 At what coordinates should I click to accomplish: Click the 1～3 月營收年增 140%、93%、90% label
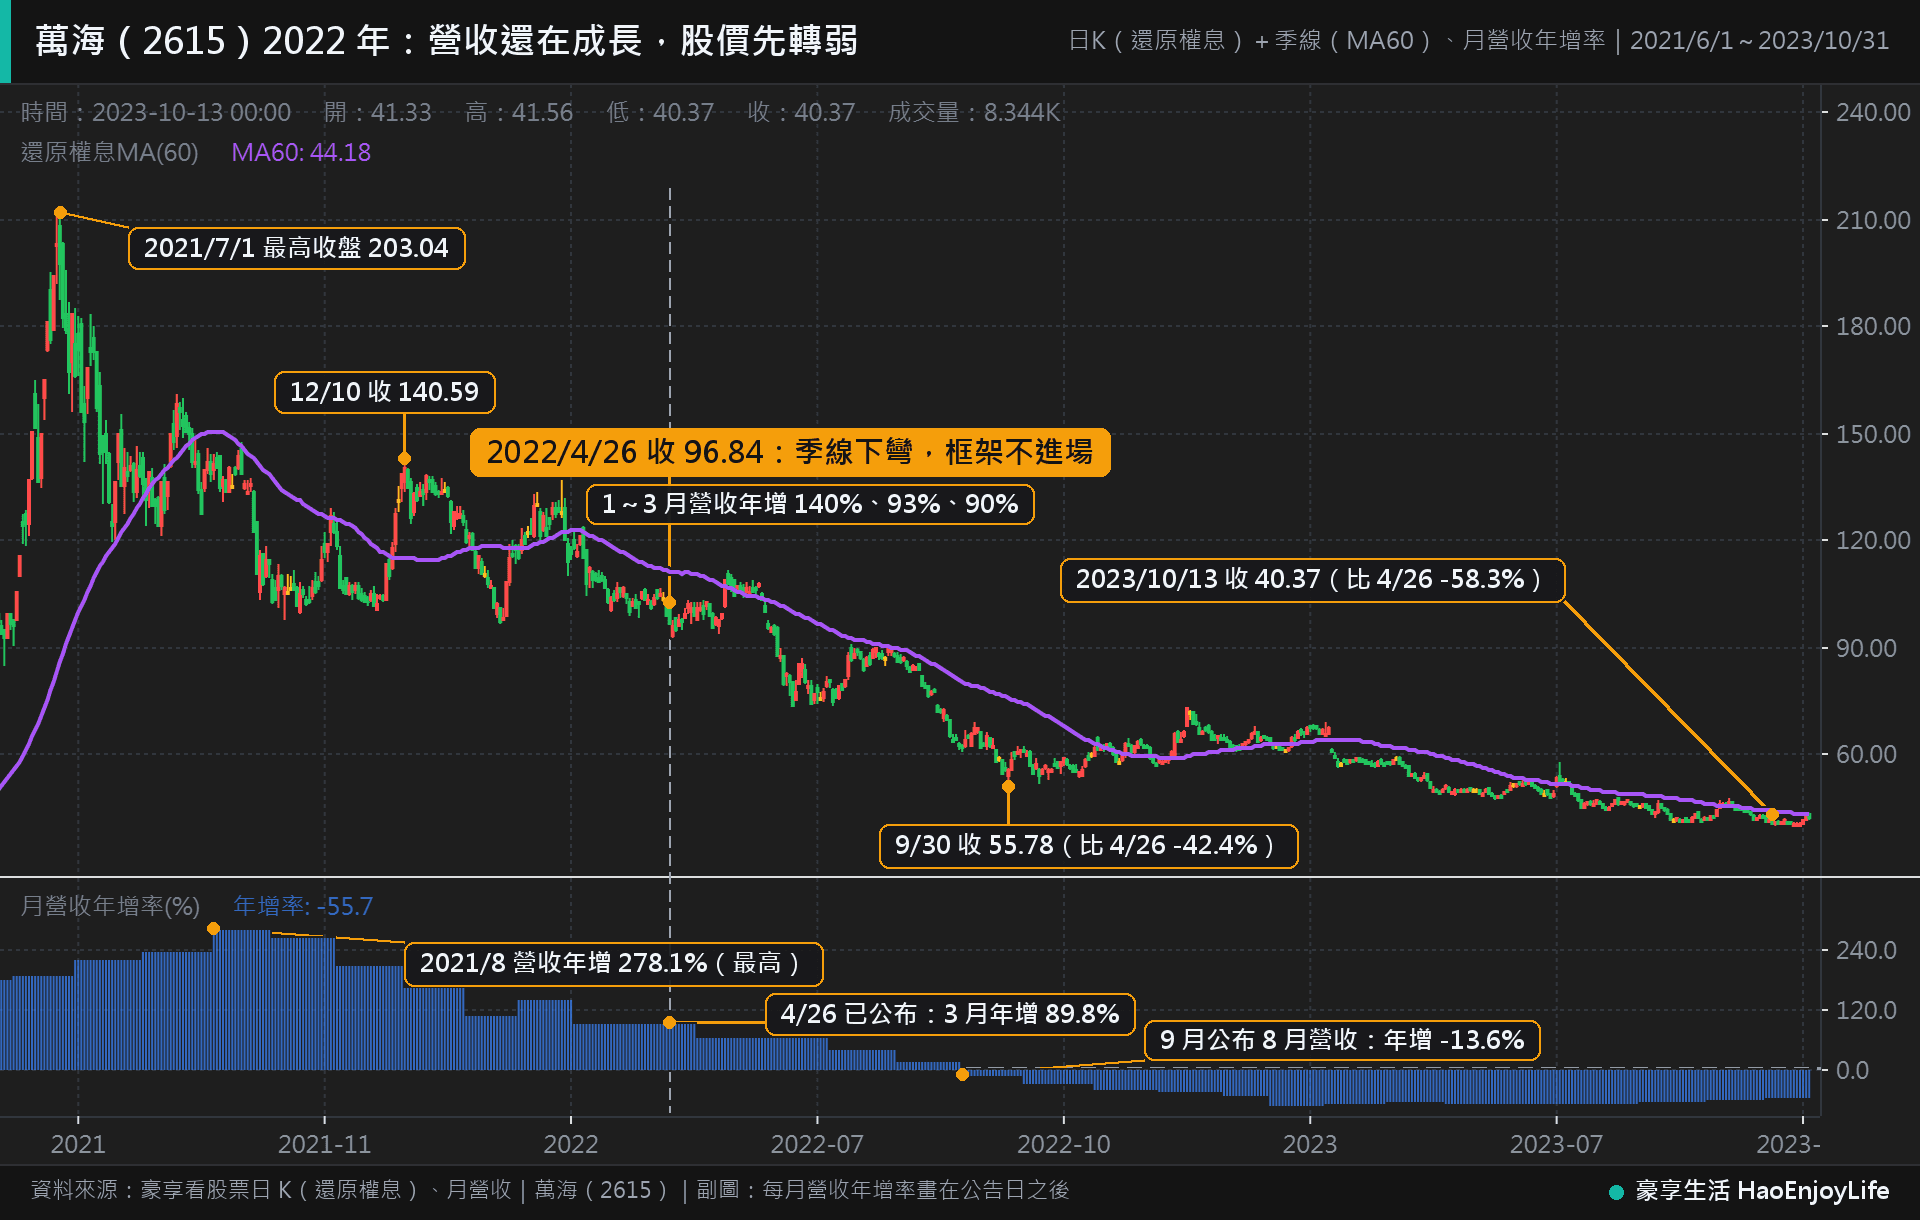810,504
